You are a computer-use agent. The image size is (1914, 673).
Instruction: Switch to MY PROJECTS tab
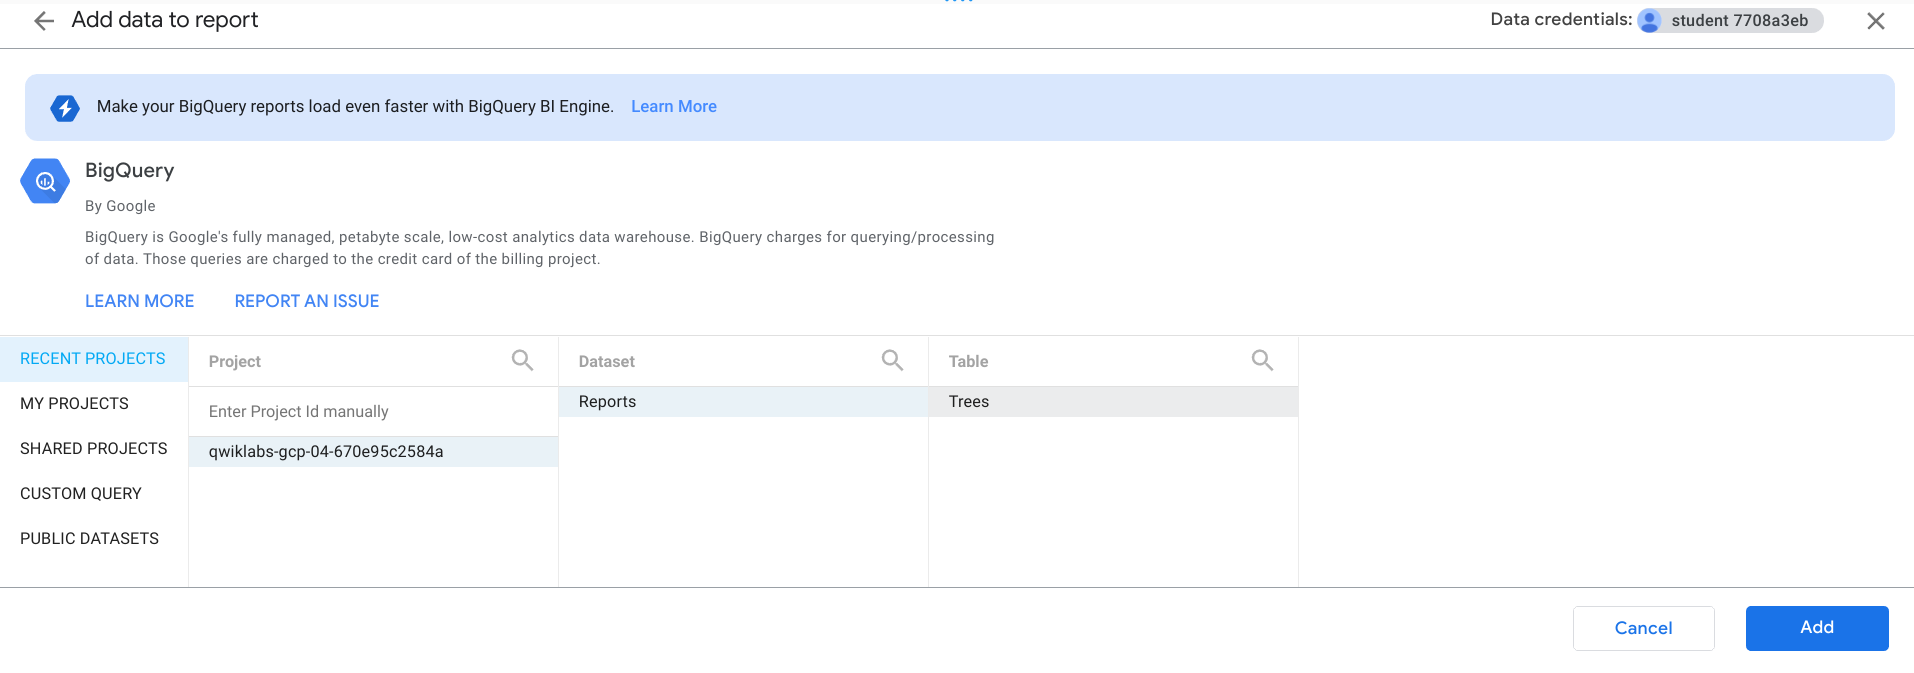click(94, 404)
